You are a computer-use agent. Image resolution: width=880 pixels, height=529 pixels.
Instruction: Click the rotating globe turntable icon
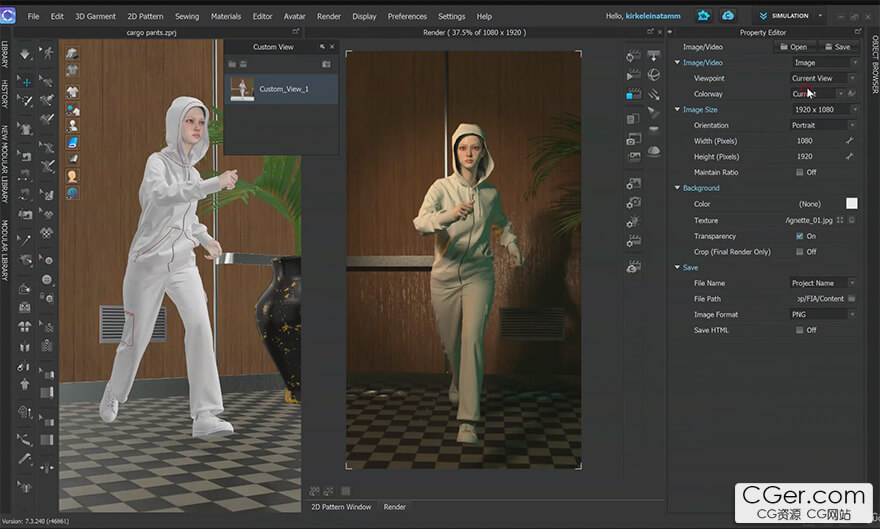(654, 75)
